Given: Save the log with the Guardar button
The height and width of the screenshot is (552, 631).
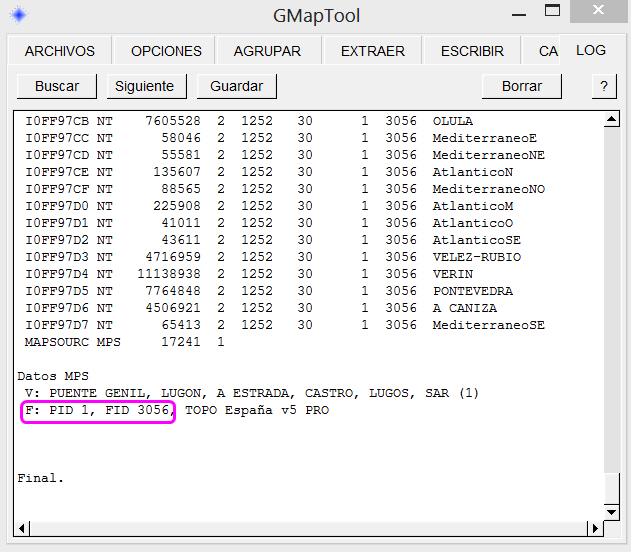Looking at the screenshot, I should pyautogui.click(x=237, y=86).
